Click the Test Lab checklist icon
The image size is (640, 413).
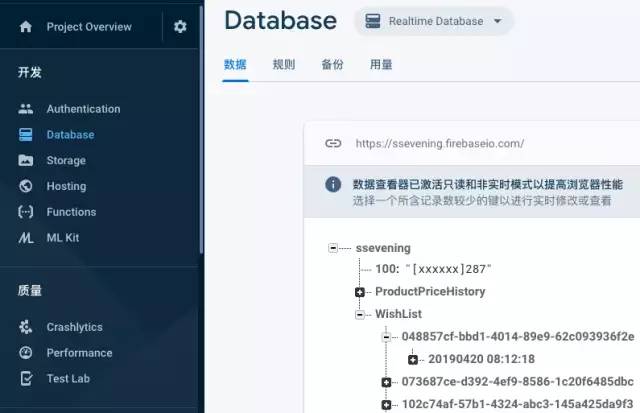click(x=26, y=378)
